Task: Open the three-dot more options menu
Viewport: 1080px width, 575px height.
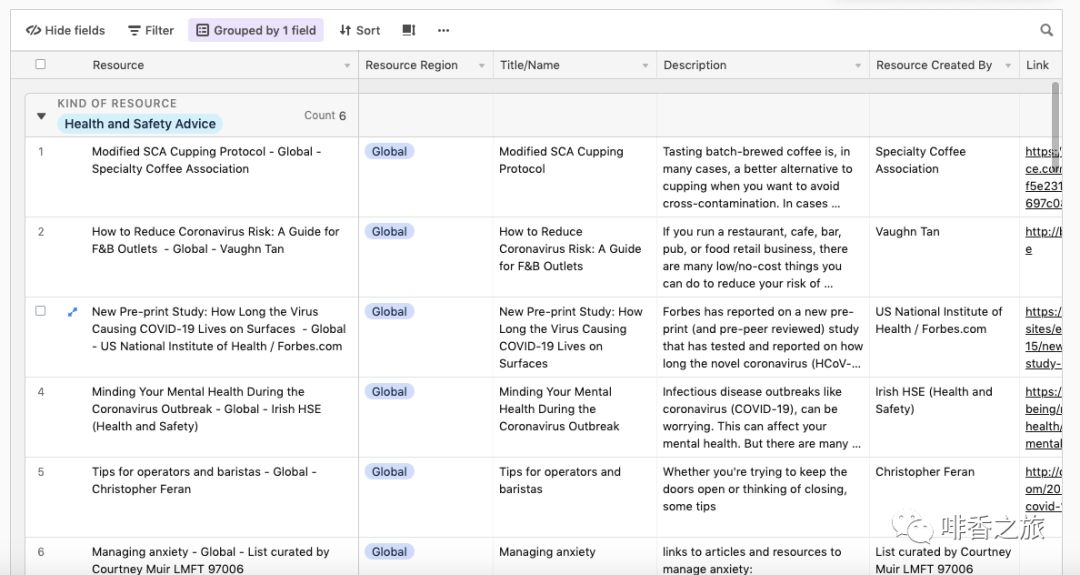Action: coord(444,30)
